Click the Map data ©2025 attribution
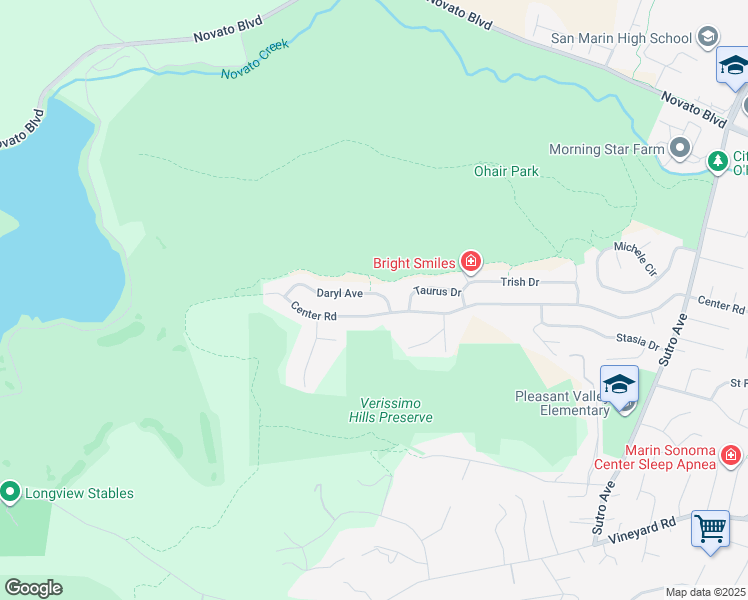 pos(706,592)
